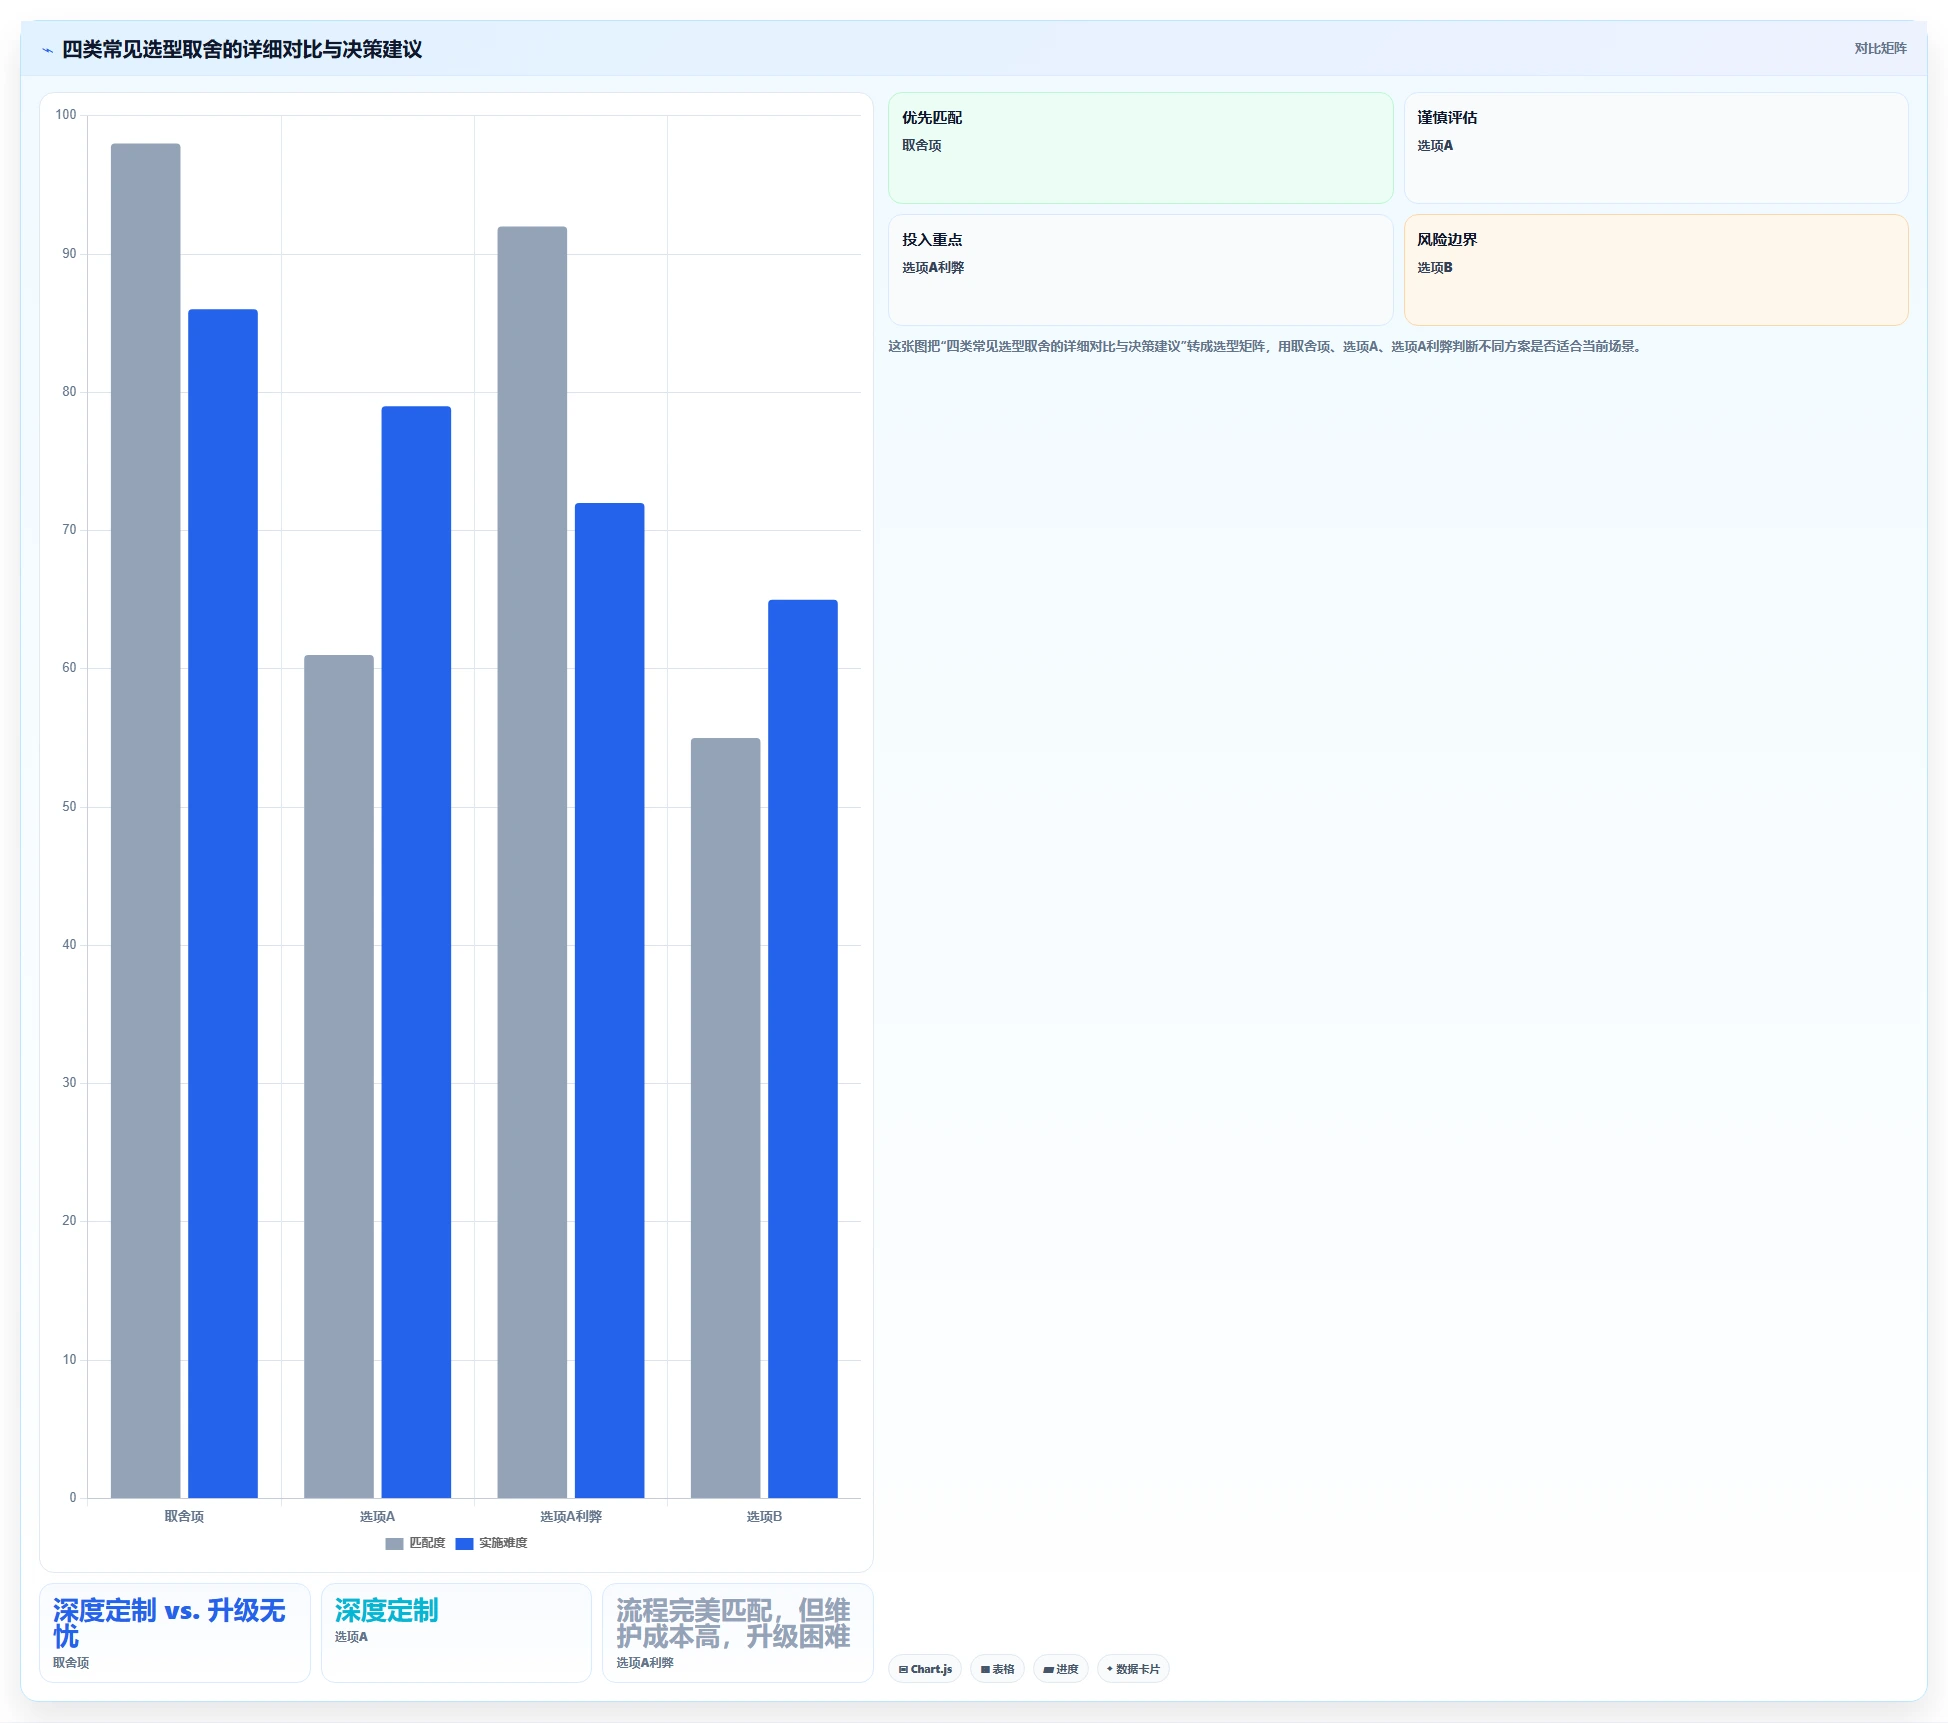Viewport: 1948px width, 1723px height.
Task: Toggle the 实施难度 legend item
Action: tap(491, 1543)
